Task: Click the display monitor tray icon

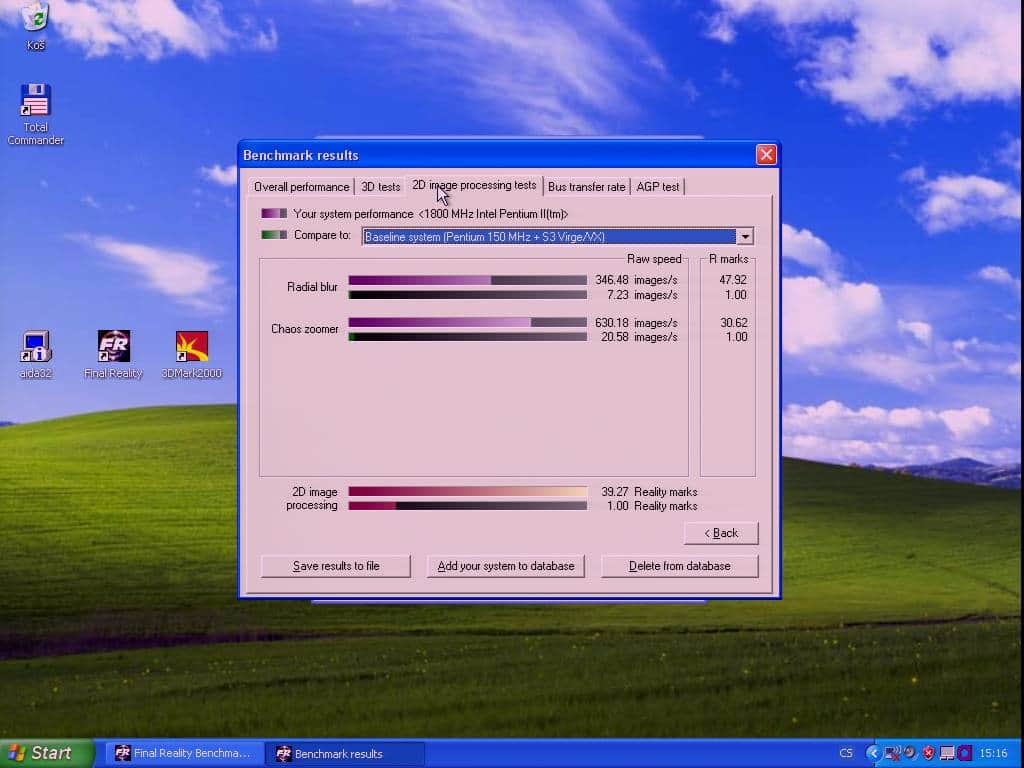Action: point(947,753)
